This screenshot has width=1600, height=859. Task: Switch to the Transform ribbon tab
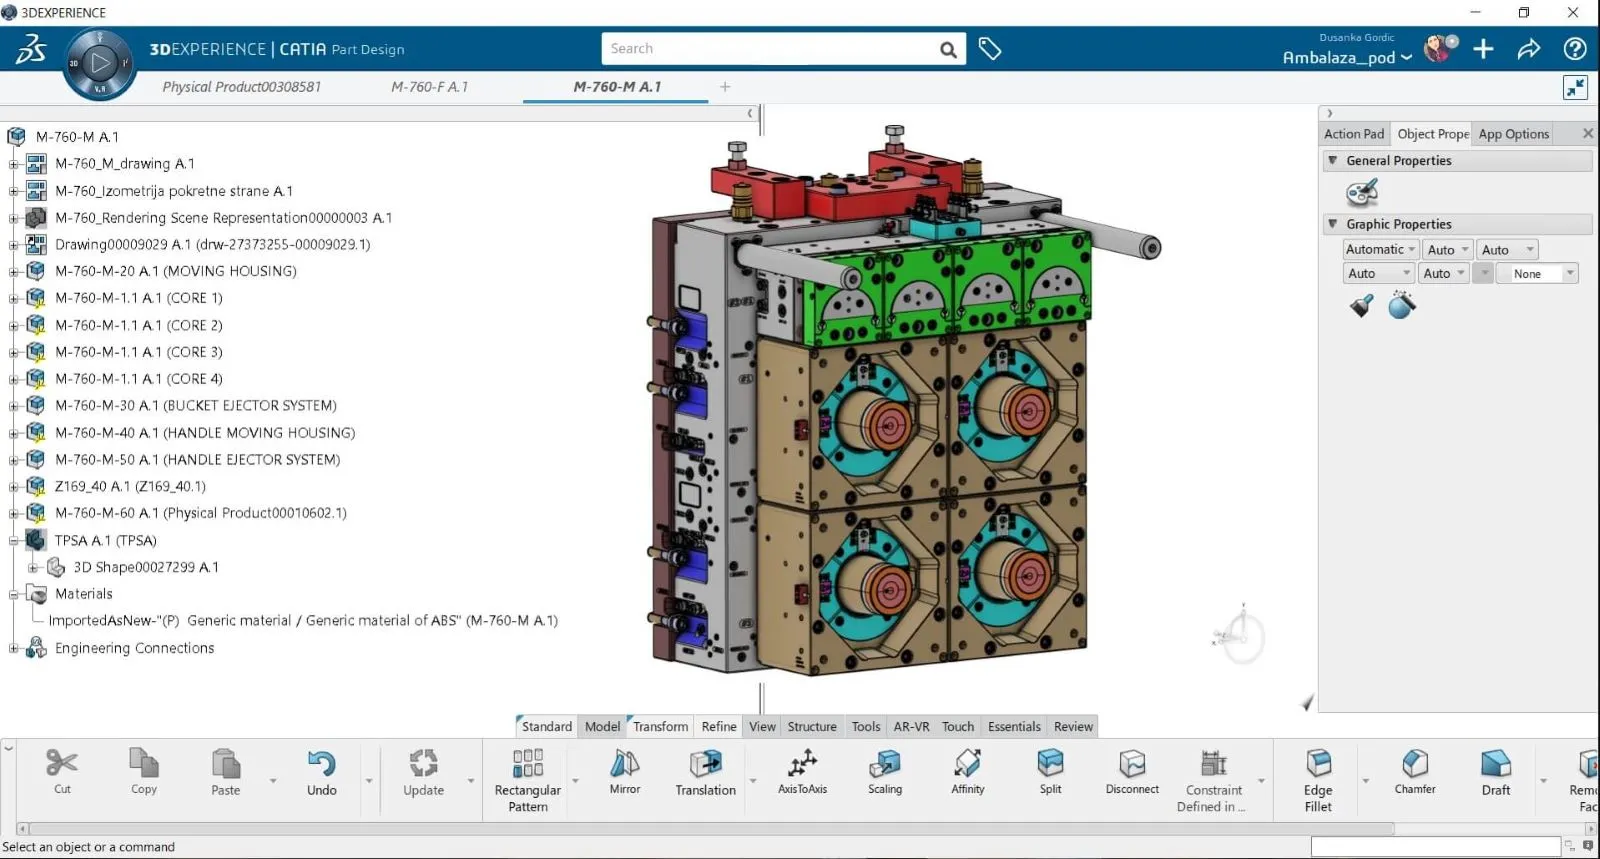660,727
